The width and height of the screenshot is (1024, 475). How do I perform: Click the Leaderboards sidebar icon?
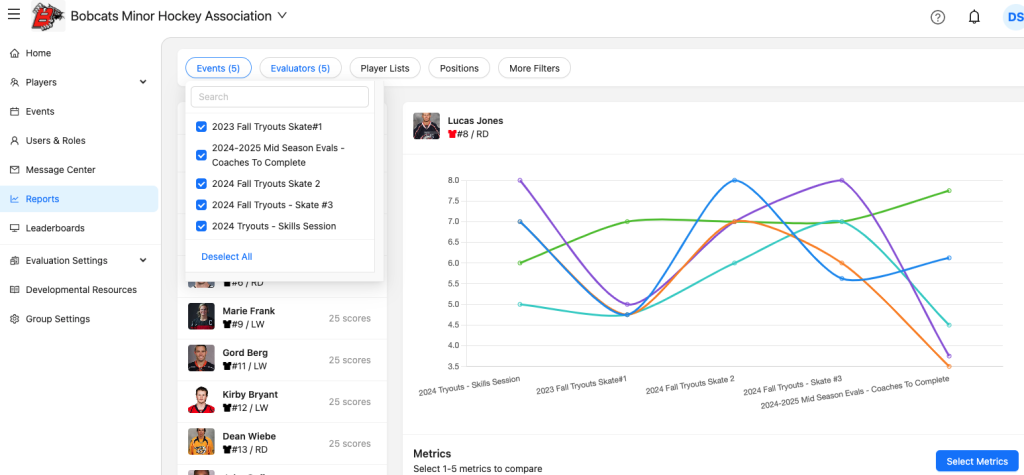[x=15, y=228]
